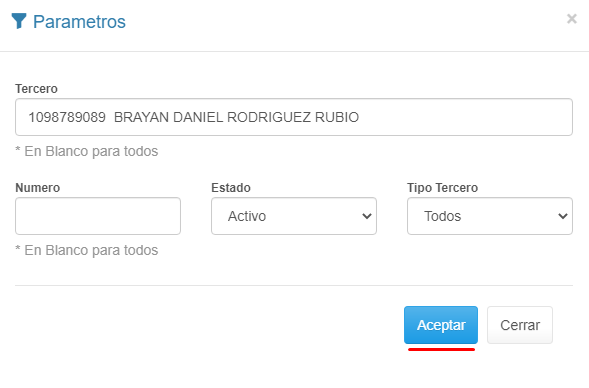Open the Estado dropdown showing Activo
This screenshot has width=589, height=388.
point(294,216)
